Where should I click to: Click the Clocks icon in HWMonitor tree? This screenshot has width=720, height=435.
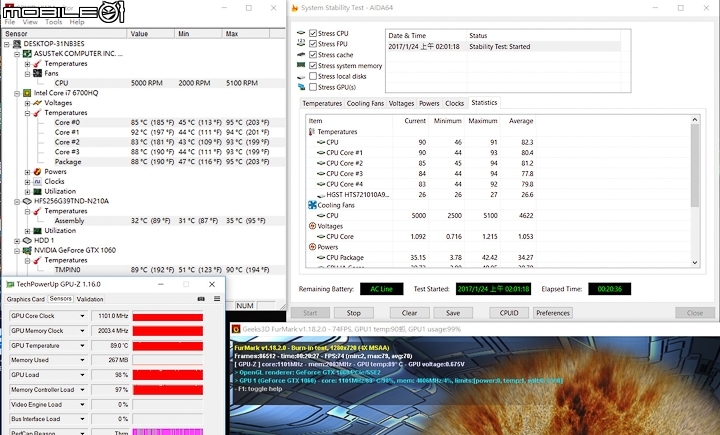tap(37, 181)
